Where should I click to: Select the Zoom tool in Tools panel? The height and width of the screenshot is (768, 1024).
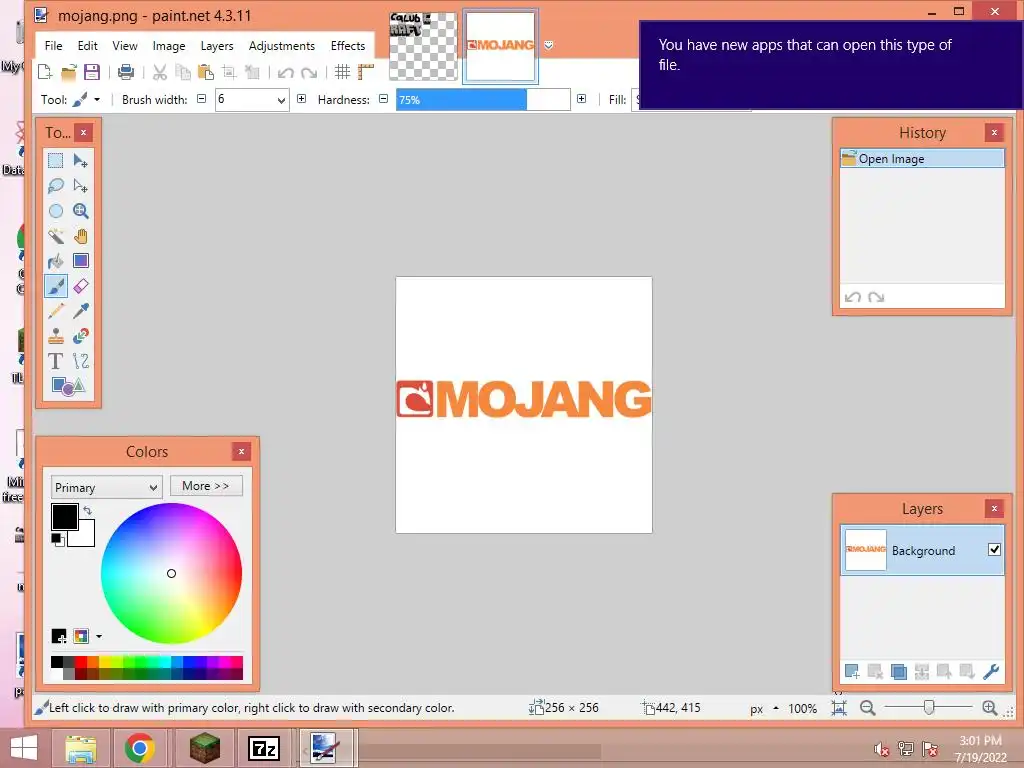[80, 211]
